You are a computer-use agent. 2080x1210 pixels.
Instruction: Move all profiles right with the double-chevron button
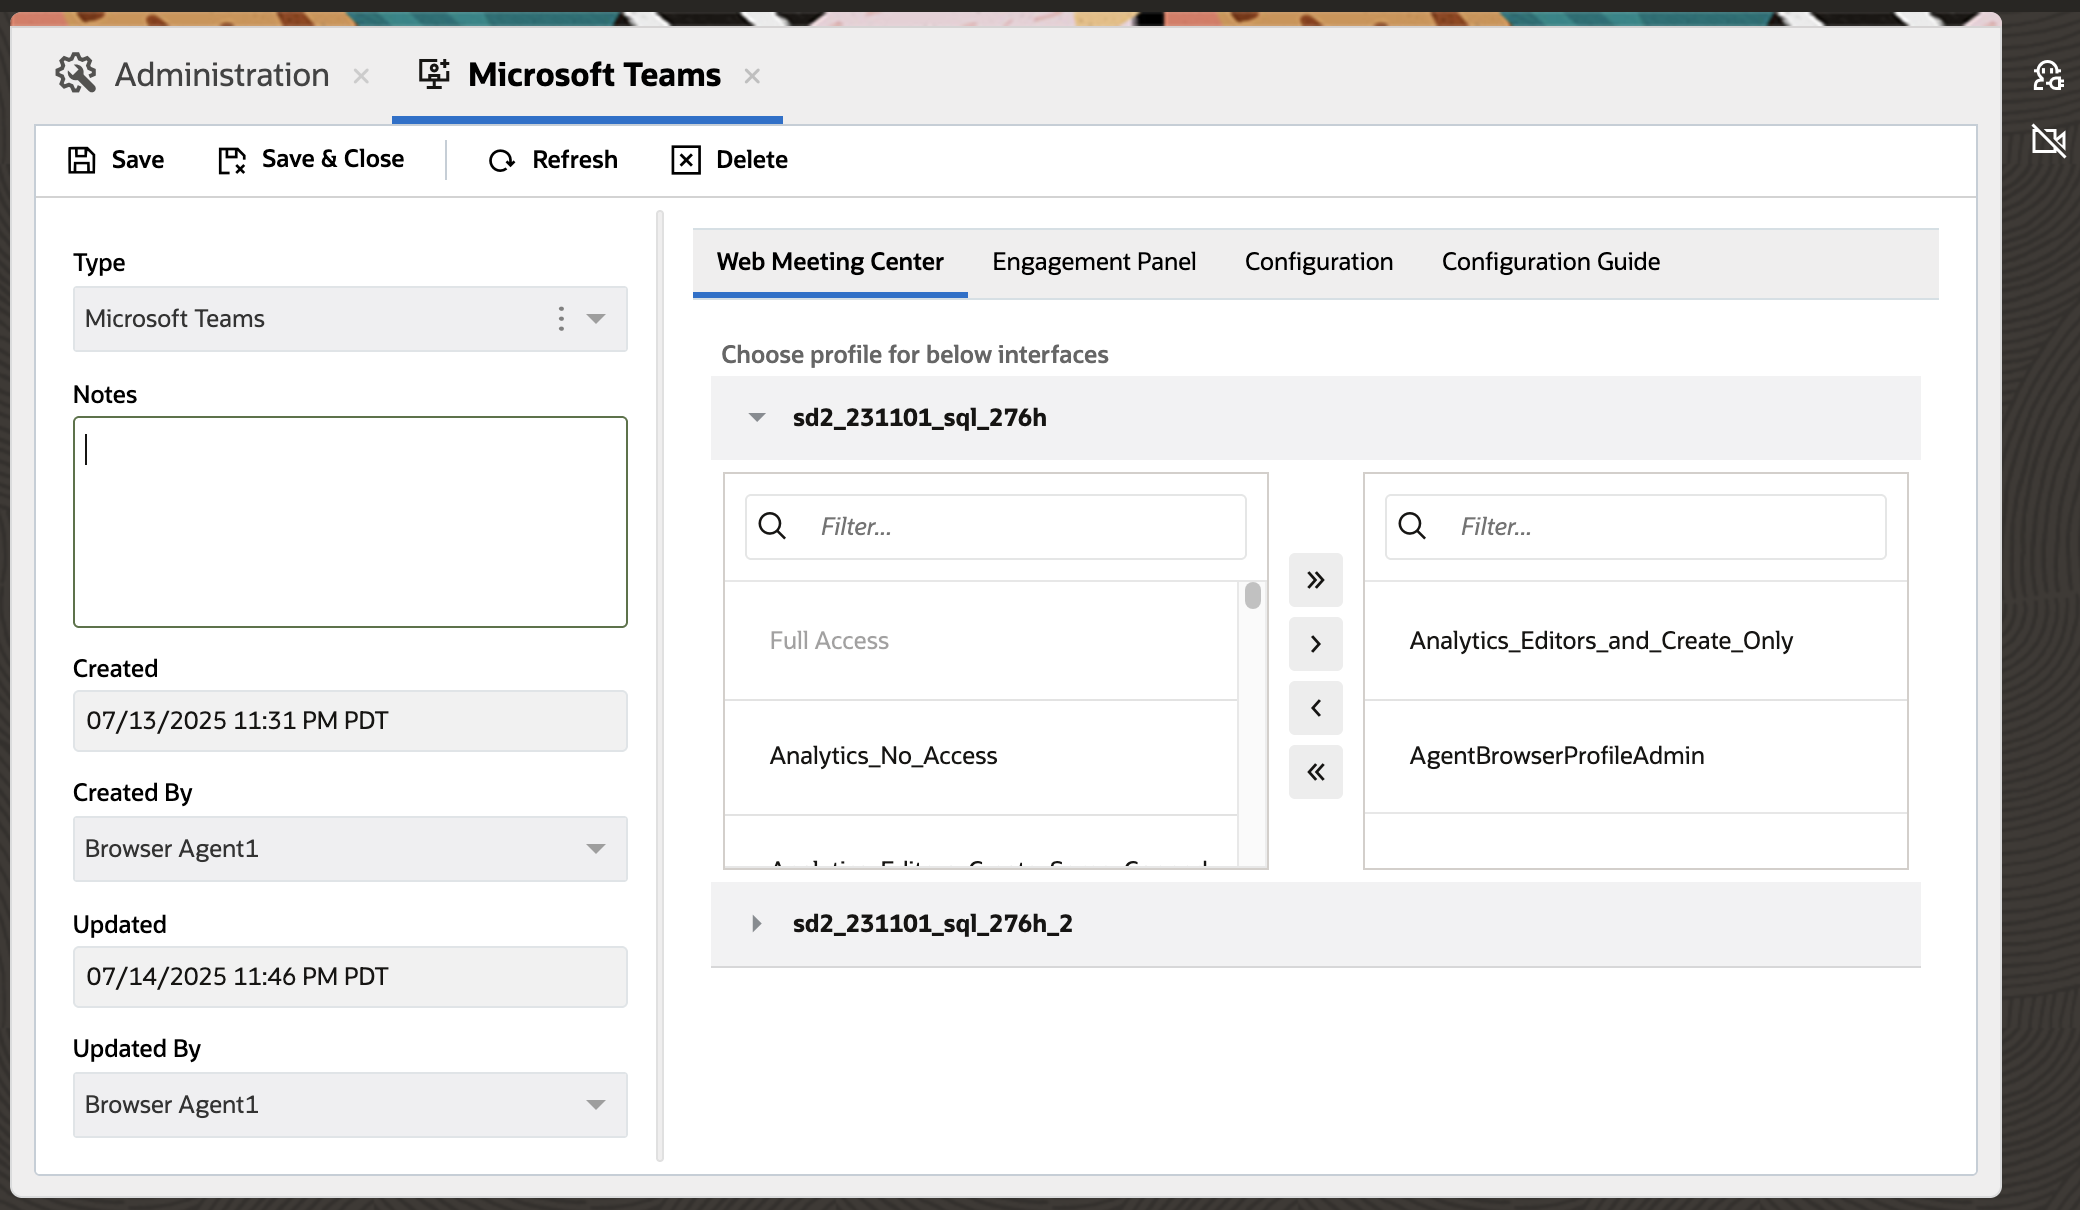(1315, 579)
